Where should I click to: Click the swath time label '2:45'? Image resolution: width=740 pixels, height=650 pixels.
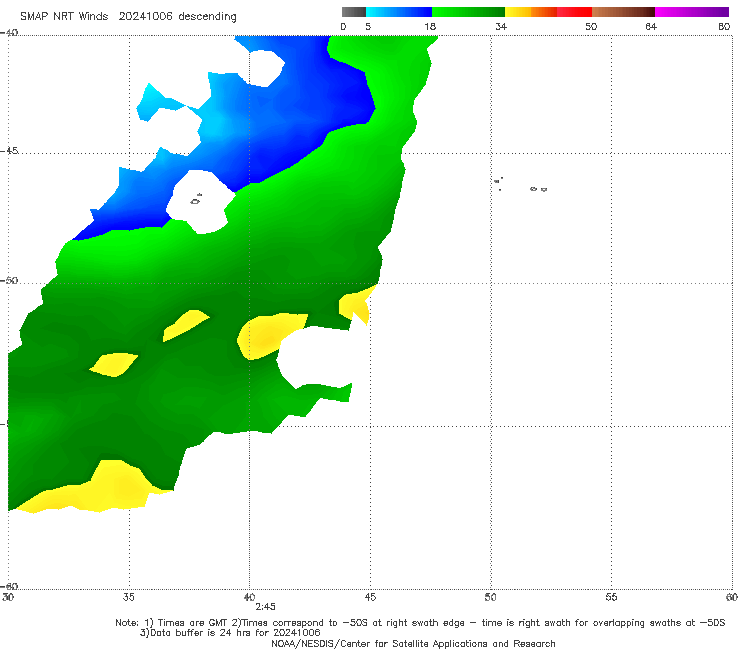(266, 607)
